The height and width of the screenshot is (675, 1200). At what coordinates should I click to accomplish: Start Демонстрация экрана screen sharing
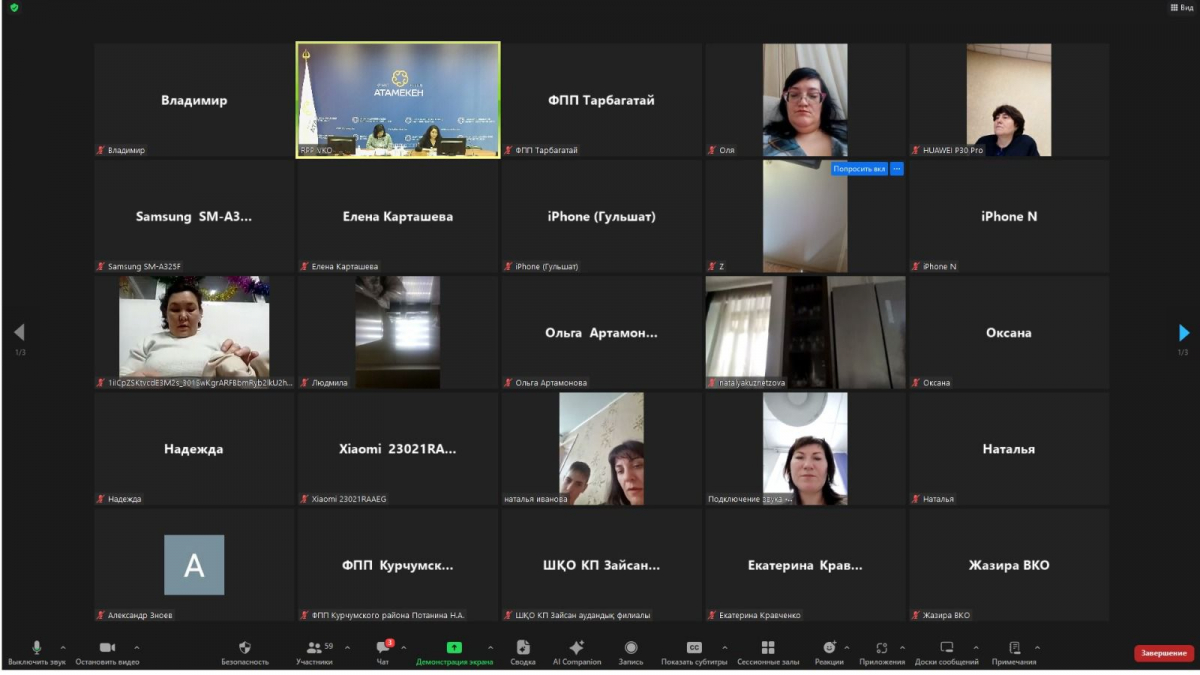454,653
